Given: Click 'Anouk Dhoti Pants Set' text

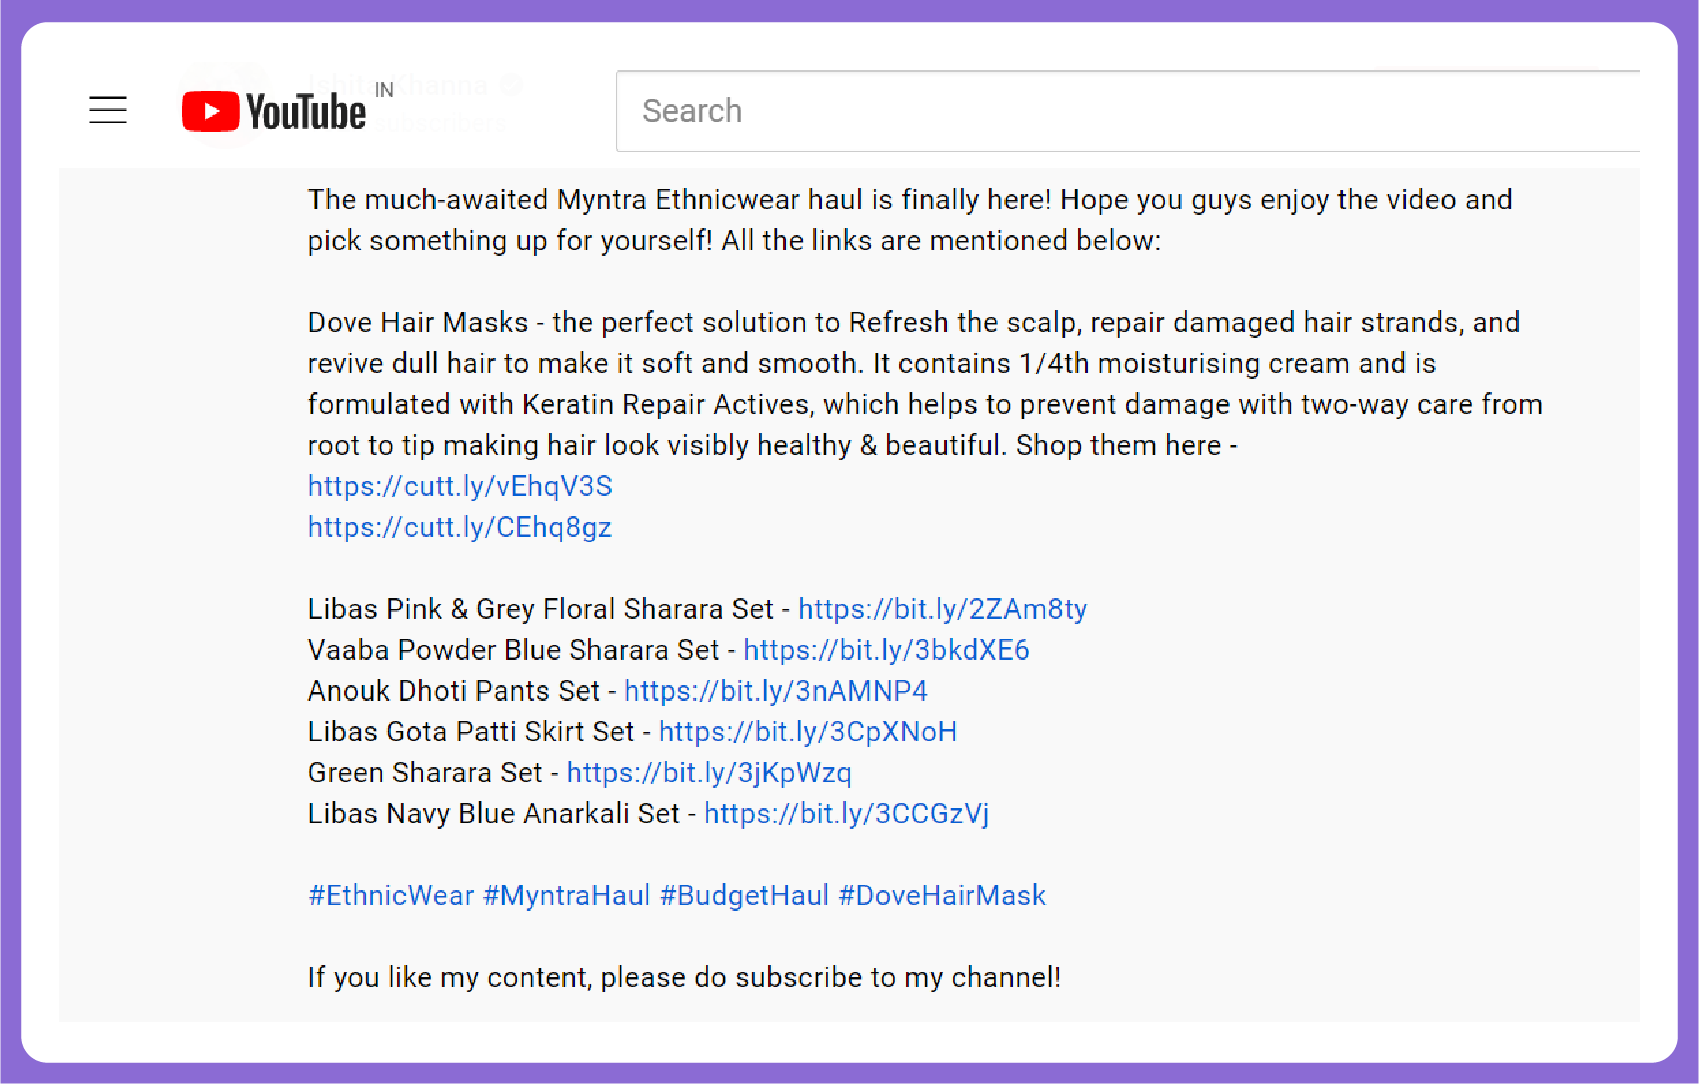Looking at the screenshot, I should click(454, 691).
